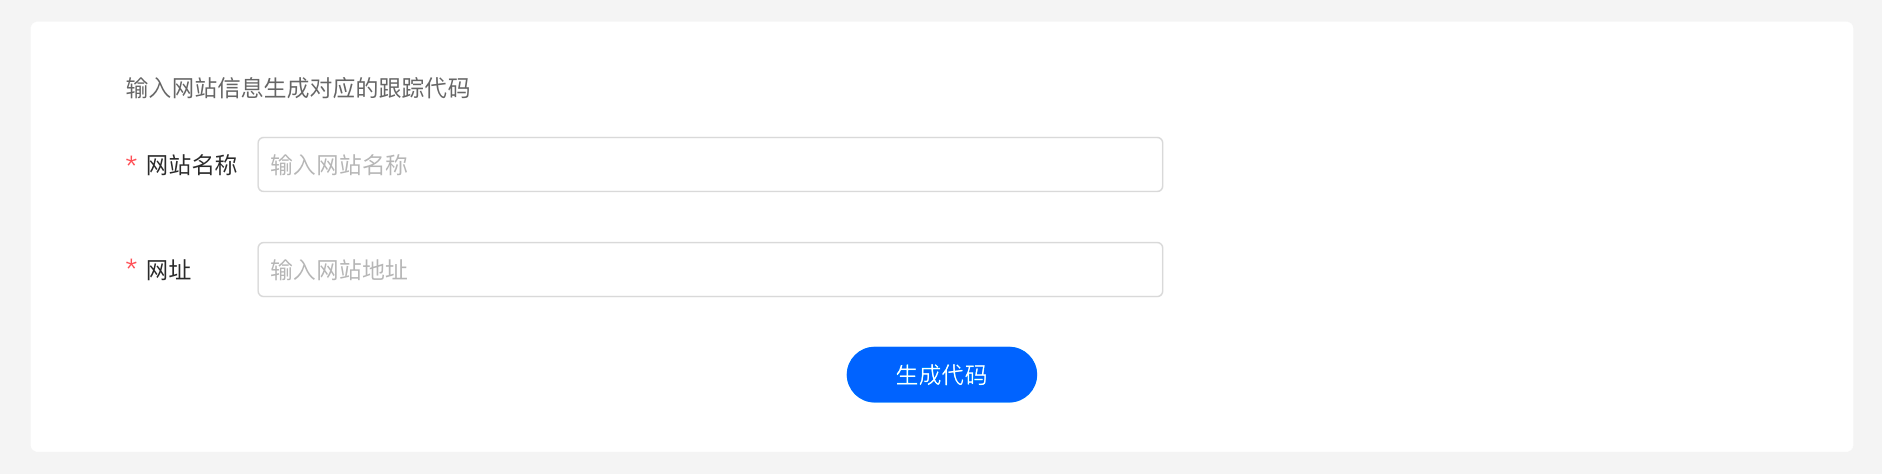Click the red asterisk beside 网址

tap(131, 267)
